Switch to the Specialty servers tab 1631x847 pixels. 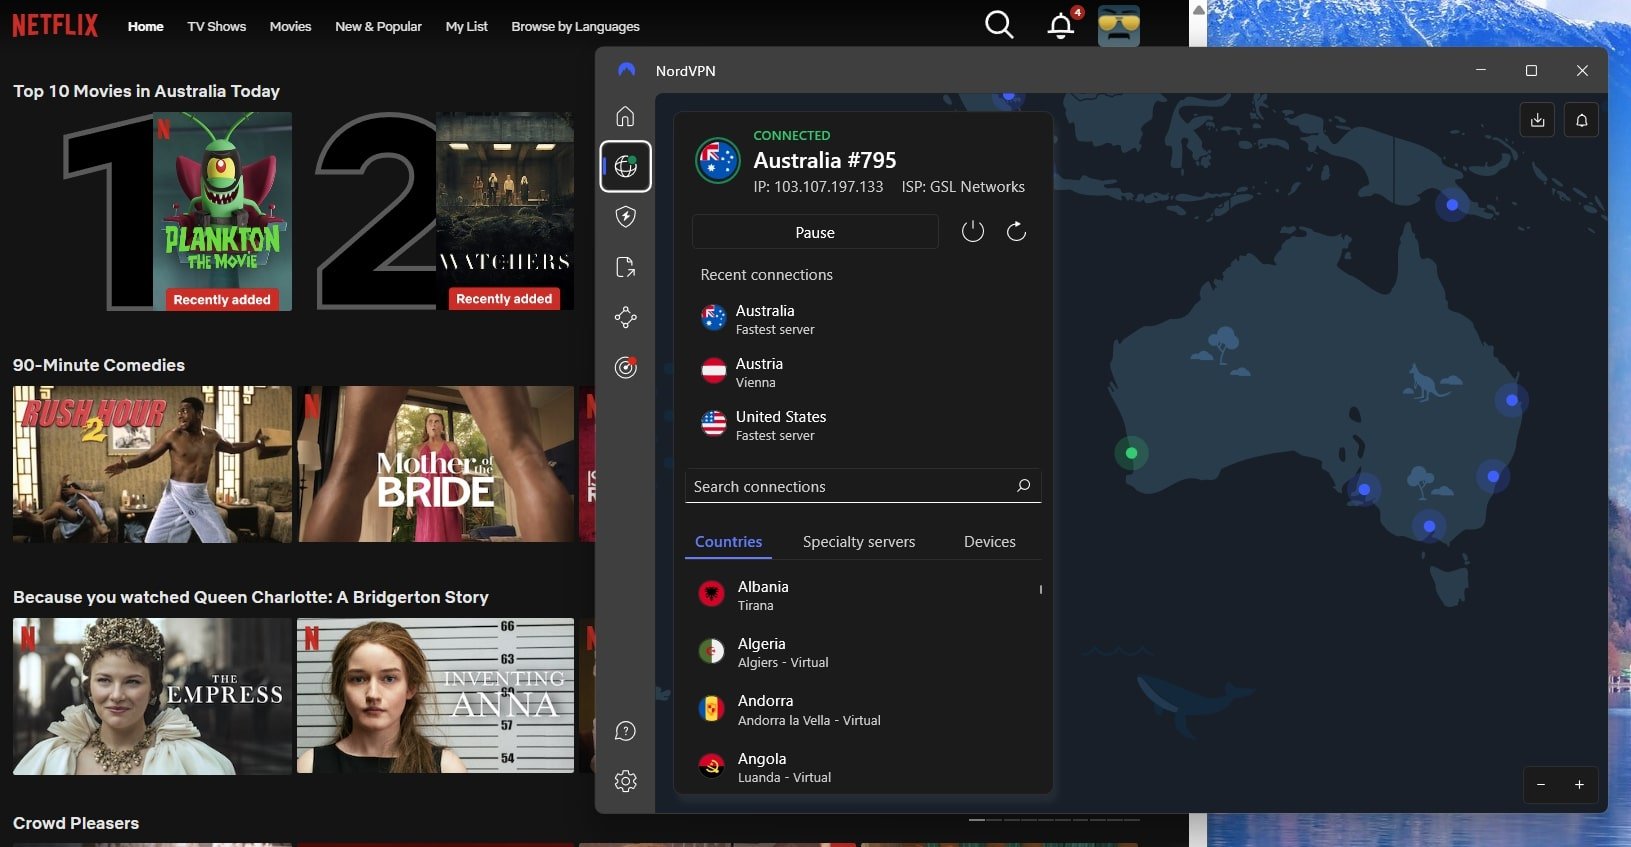pyautogui.click(x=859, y=542)
